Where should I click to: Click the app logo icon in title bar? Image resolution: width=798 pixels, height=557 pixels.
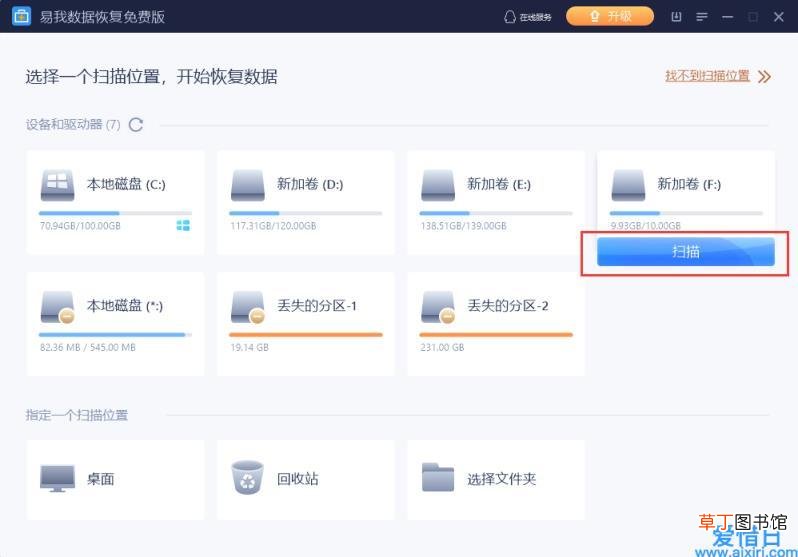tap(21, 16)
